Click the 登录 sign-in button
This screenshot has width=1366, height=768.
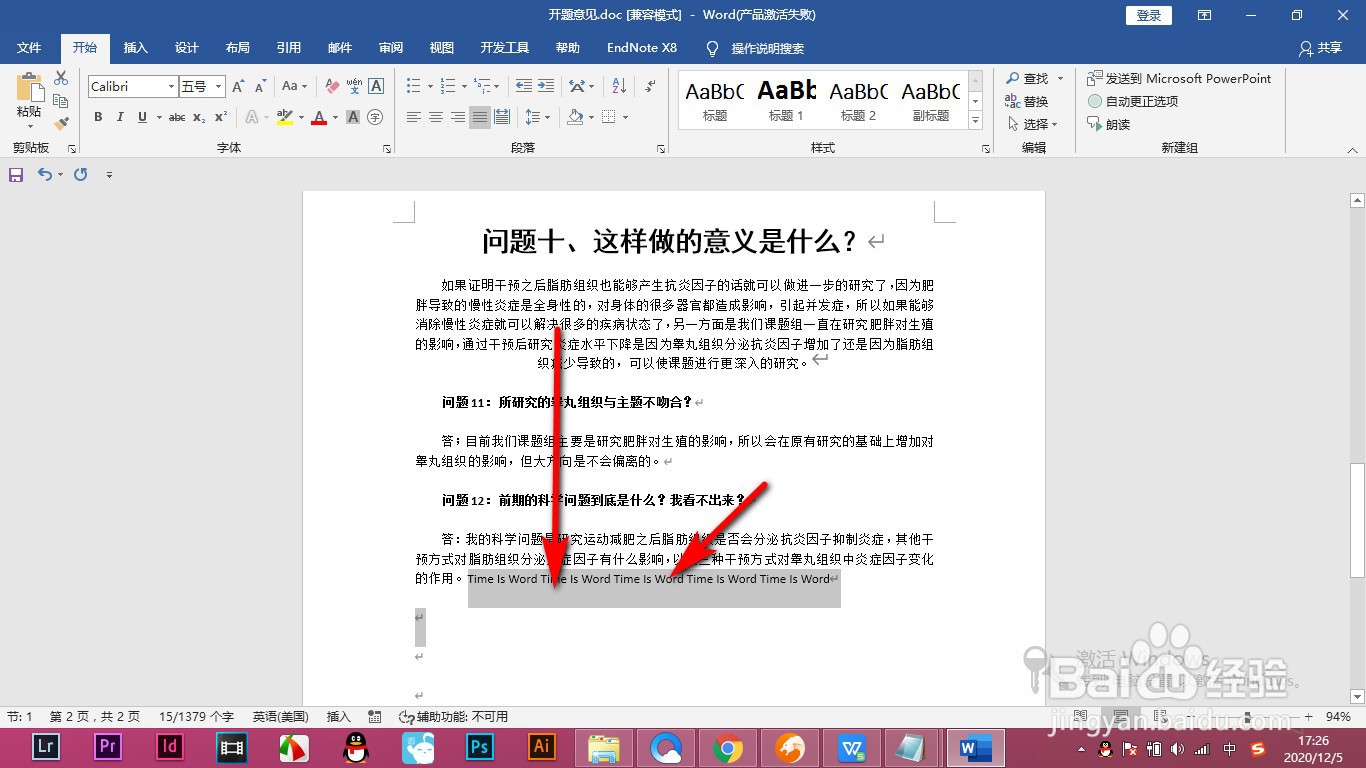pyautogui.click(x=1149, y=15)
